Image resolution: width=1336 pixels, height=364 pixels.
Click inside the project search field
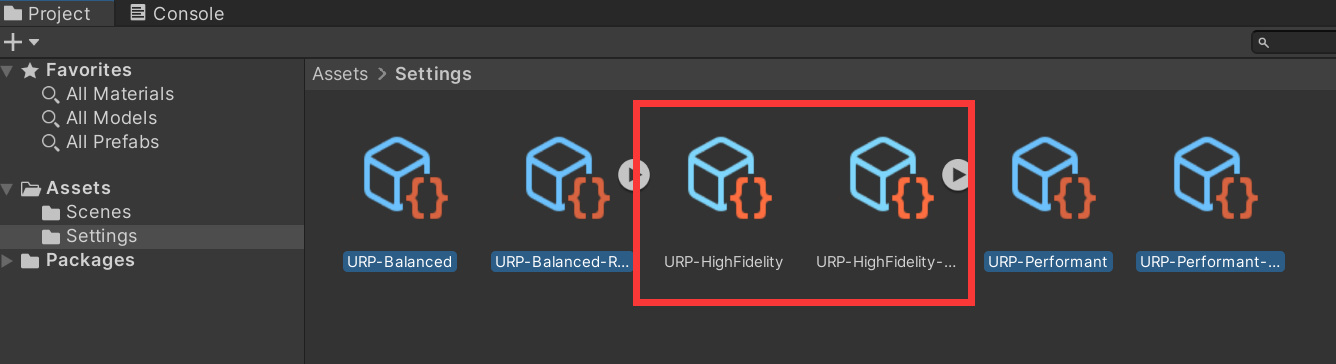(x=1295, y=43)
